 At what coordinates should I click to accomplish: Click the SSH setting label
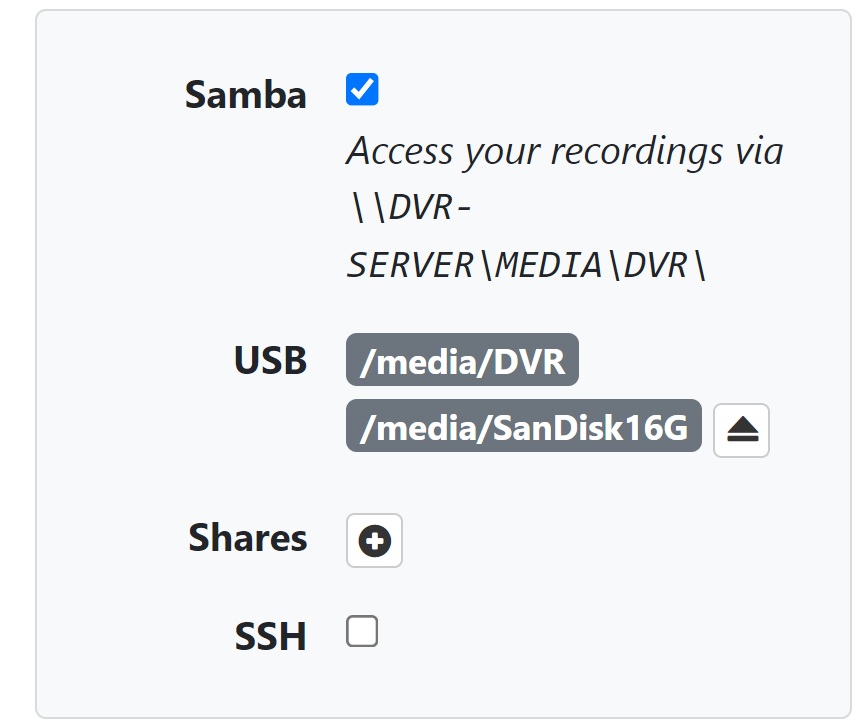[270, 637]
